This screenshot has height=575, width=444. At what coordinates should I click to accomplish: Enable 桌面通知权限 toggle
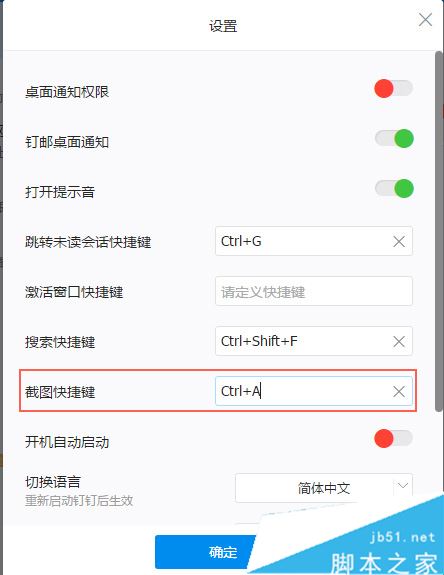(x=393, y=88)
